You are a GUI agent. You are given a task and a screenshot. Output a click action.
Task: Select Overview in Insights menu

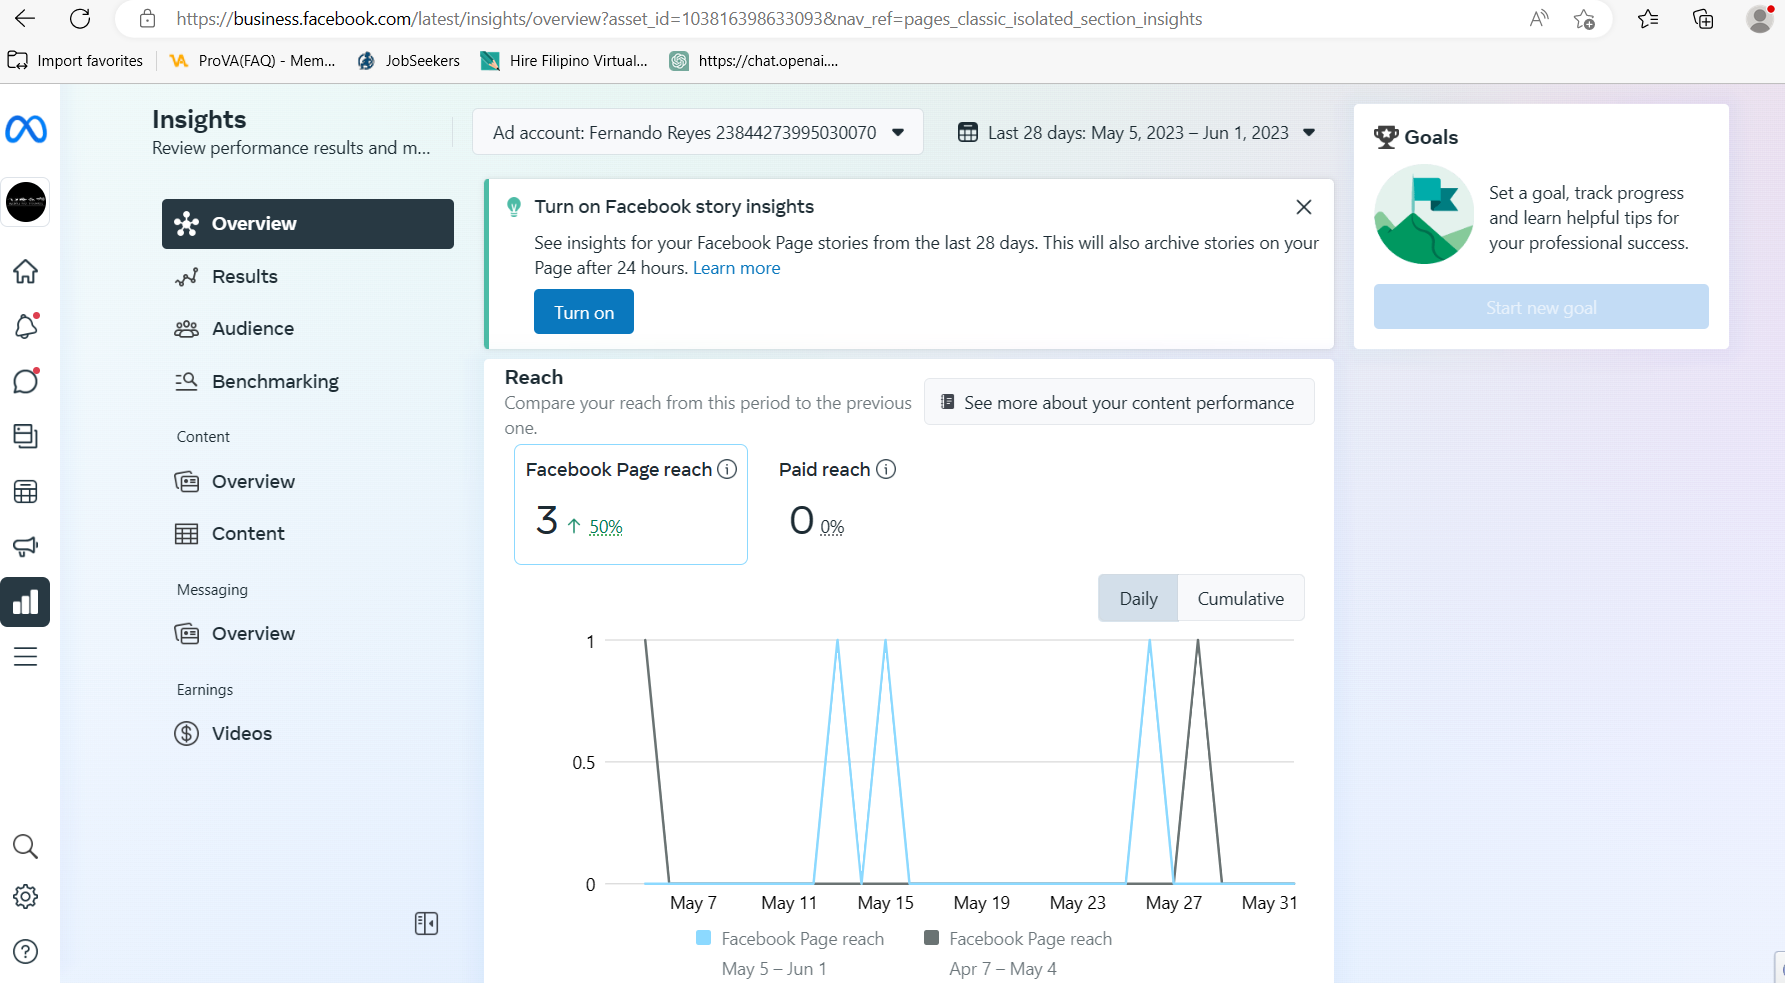click(x=308, y=224)
